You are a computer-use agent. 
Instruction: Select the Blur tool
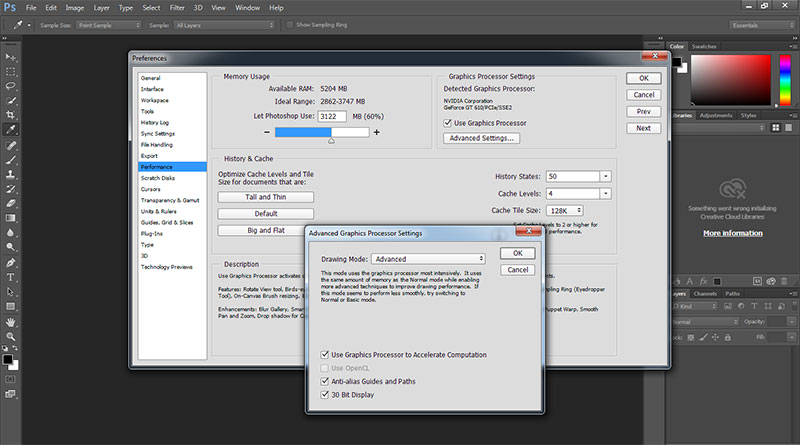point(11,232)
